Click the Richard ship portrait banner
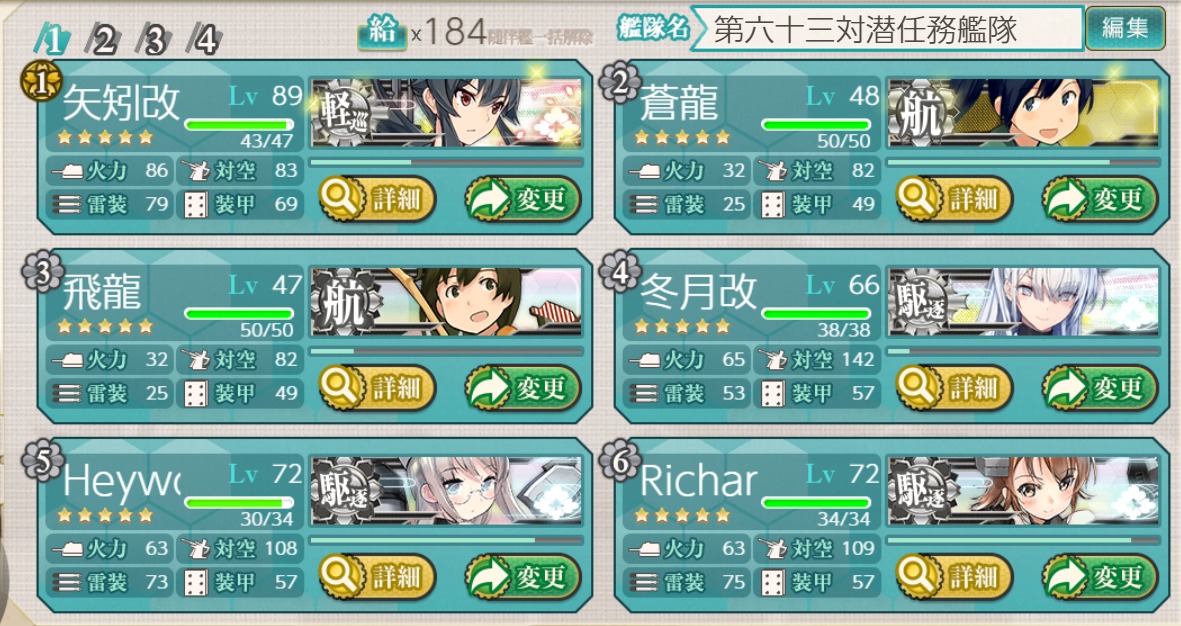1181x626 pixels. click(1024, 490)
